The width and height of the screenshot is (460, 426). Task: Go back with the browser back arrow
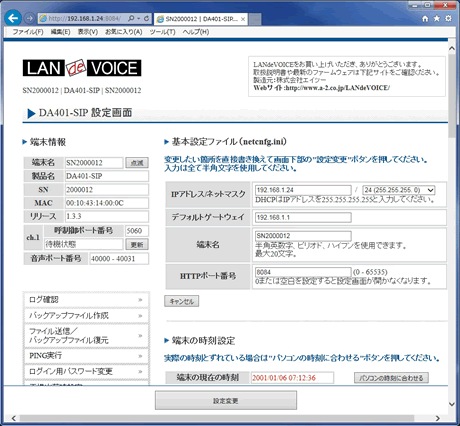(x=13, y=18)
